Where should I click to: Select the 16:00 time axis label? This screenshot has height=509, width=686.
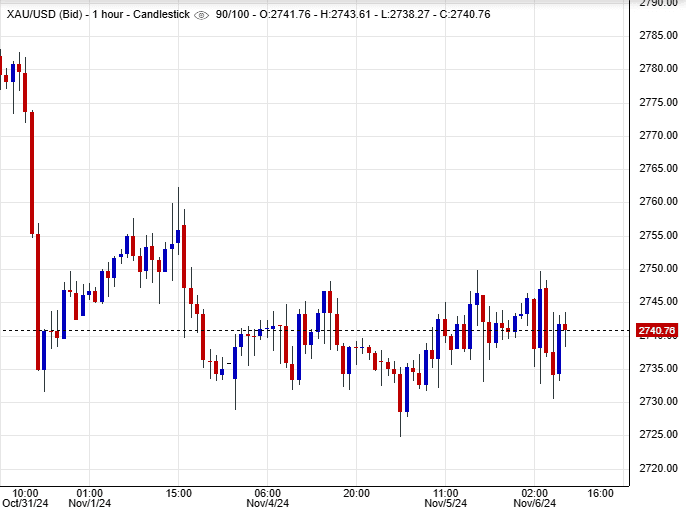(600, 493)
